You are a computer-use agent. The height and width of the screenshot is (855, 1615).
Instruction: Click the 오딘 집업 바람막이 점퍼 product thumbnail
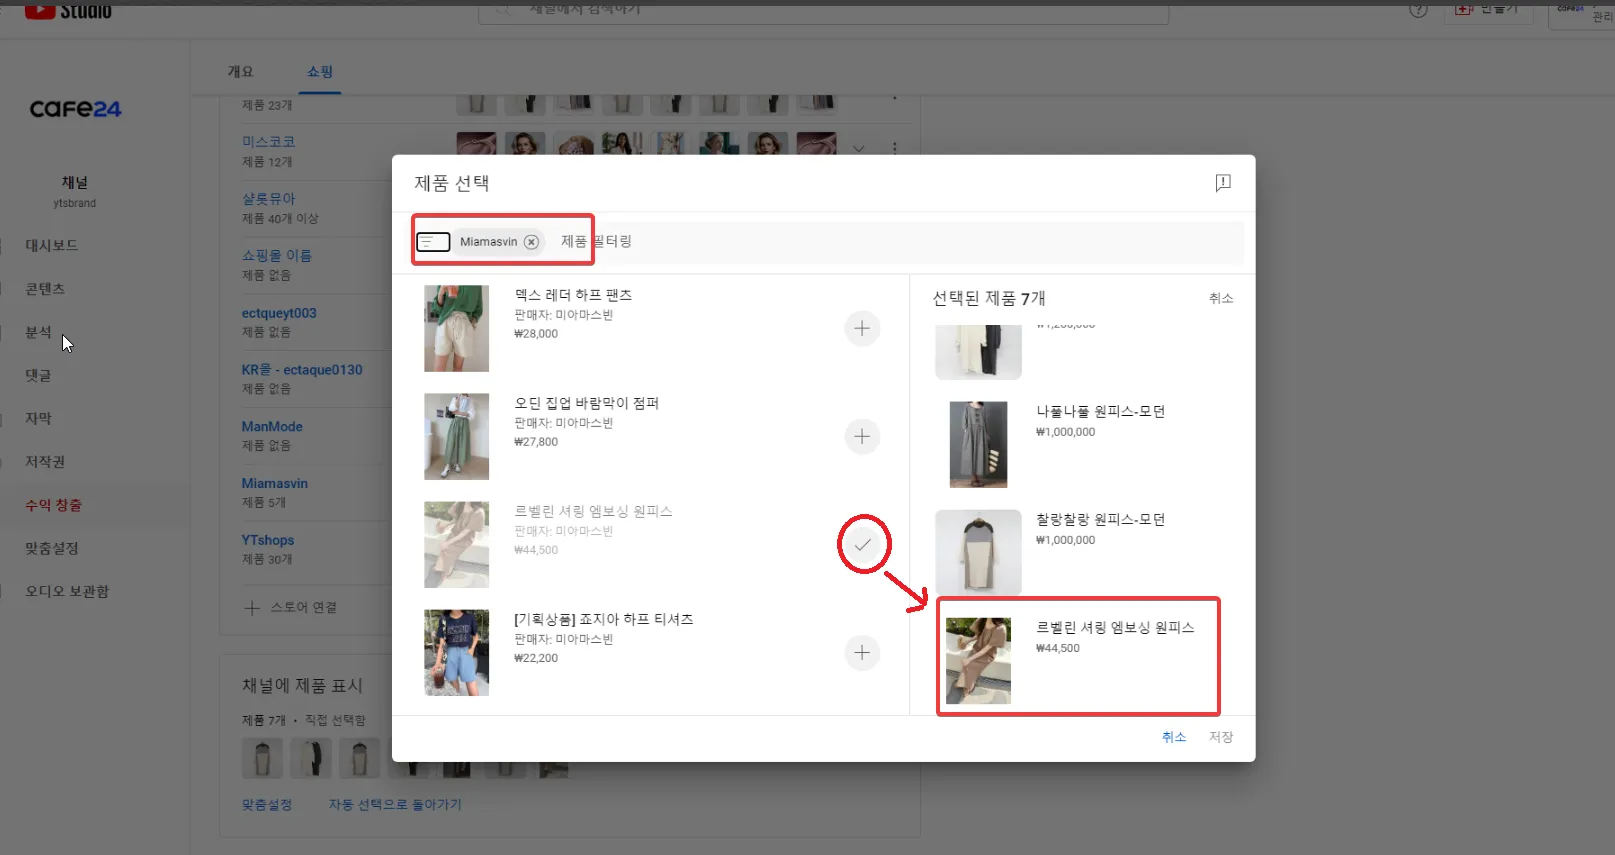457,436
